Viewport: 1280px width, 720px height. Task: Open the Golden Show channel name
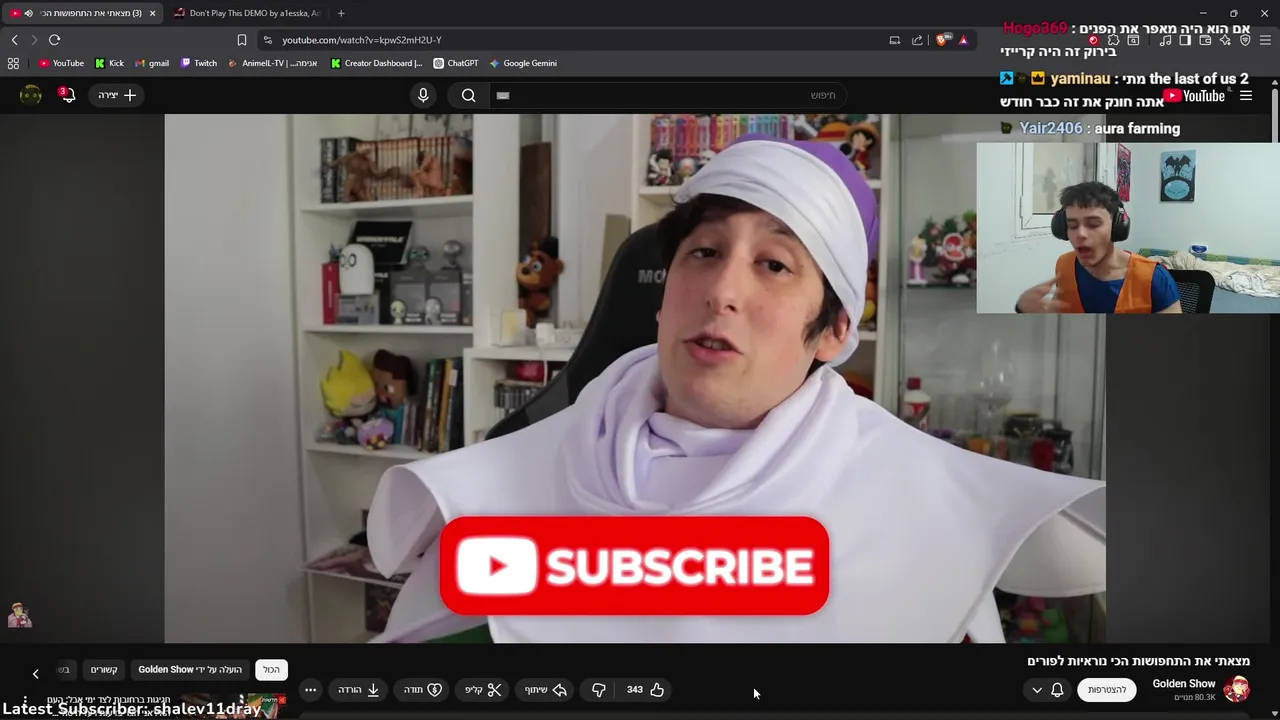[x=1183, y=684]
